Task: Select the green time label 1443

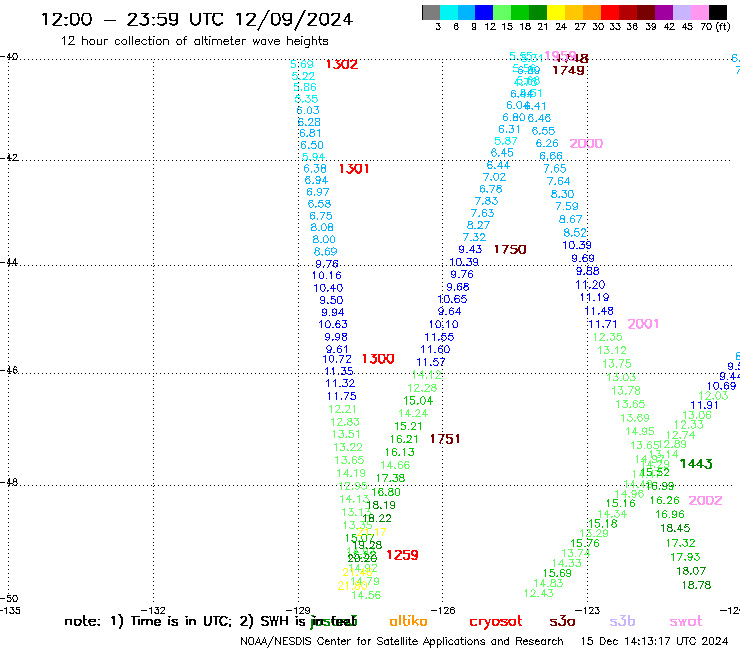Action: pos(696,464)
